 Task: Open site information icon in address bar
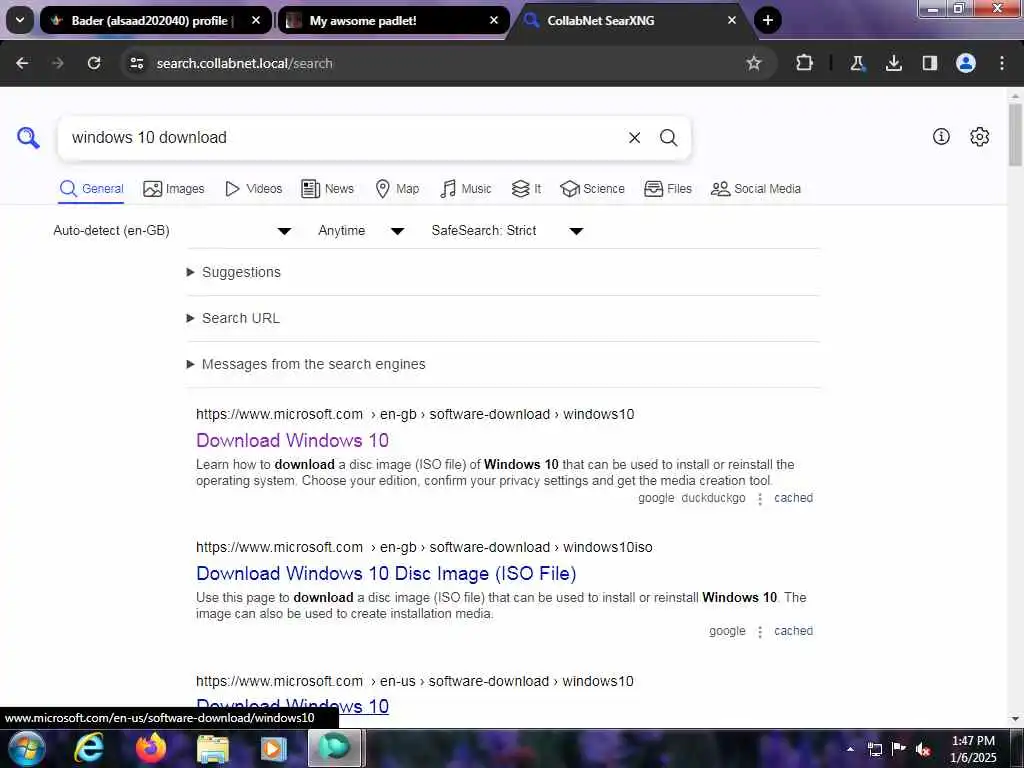click(136, 63)
